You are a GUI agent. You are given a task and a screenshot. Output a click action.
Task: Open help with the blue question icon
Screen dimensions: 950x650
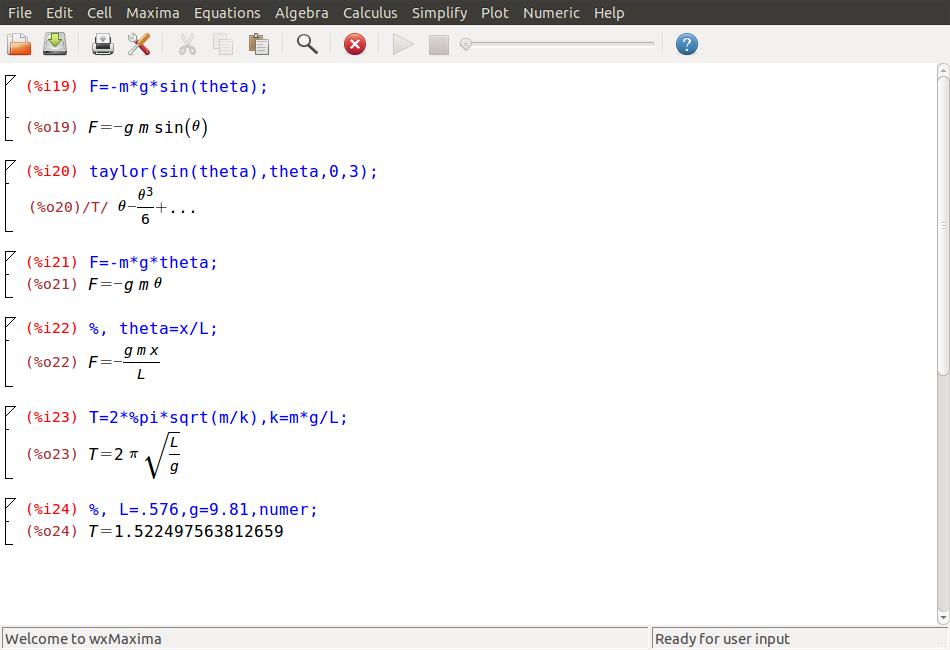pyautogui.click(x=686, y=44)
